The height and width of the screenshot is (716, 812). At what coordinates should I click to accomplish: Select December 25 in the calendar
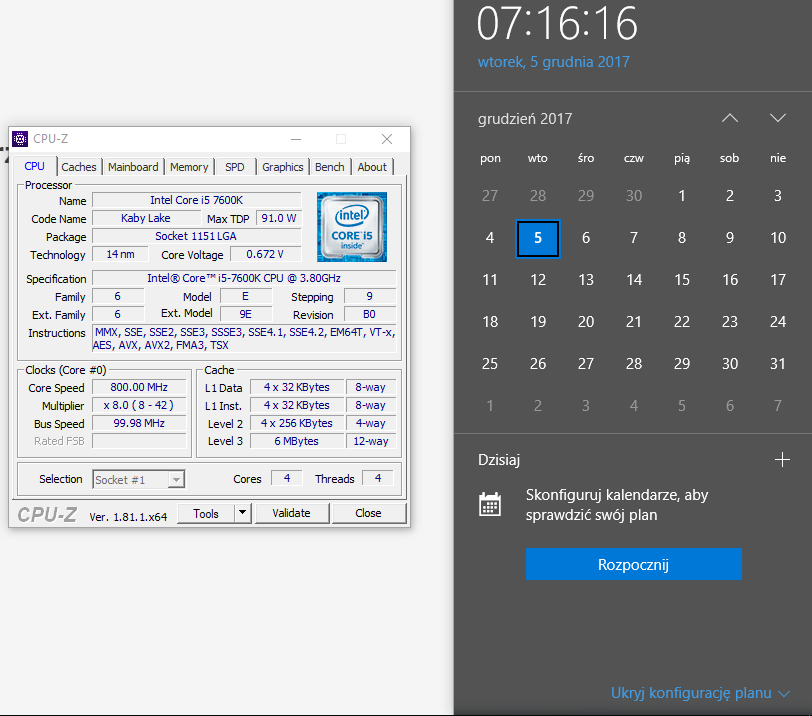pyautogui.click(x=490, y=364)
